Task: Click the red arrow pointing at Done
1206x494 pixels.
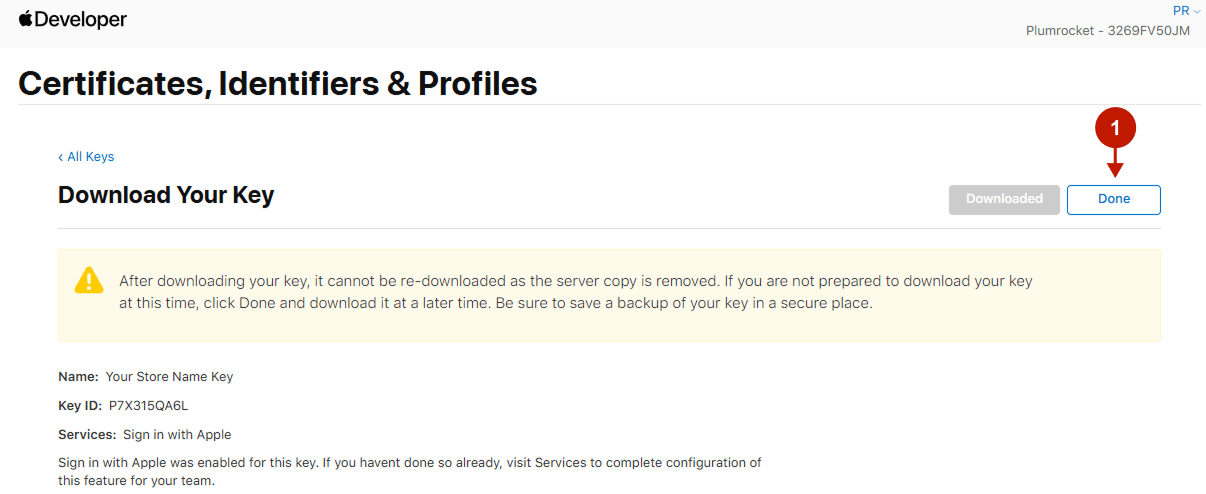Action: [1115, 162]
